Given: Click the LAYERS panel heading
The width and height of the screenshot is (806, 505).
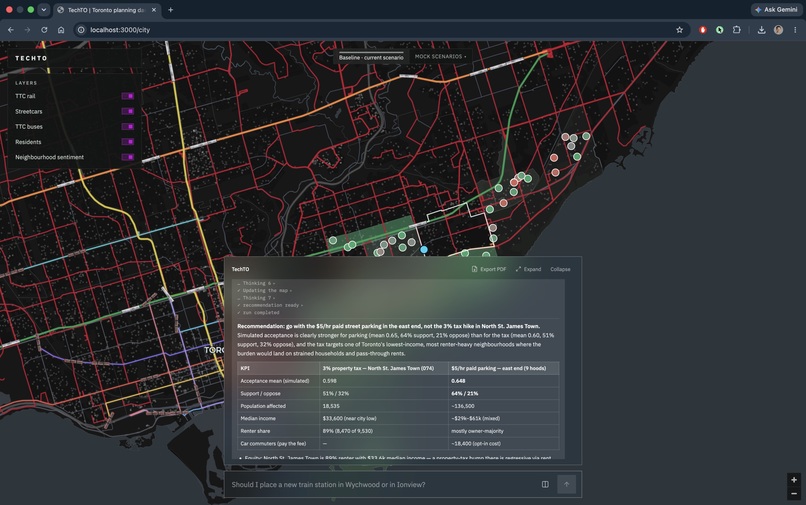Looking at the screenshot, I should tap(26, 83).
